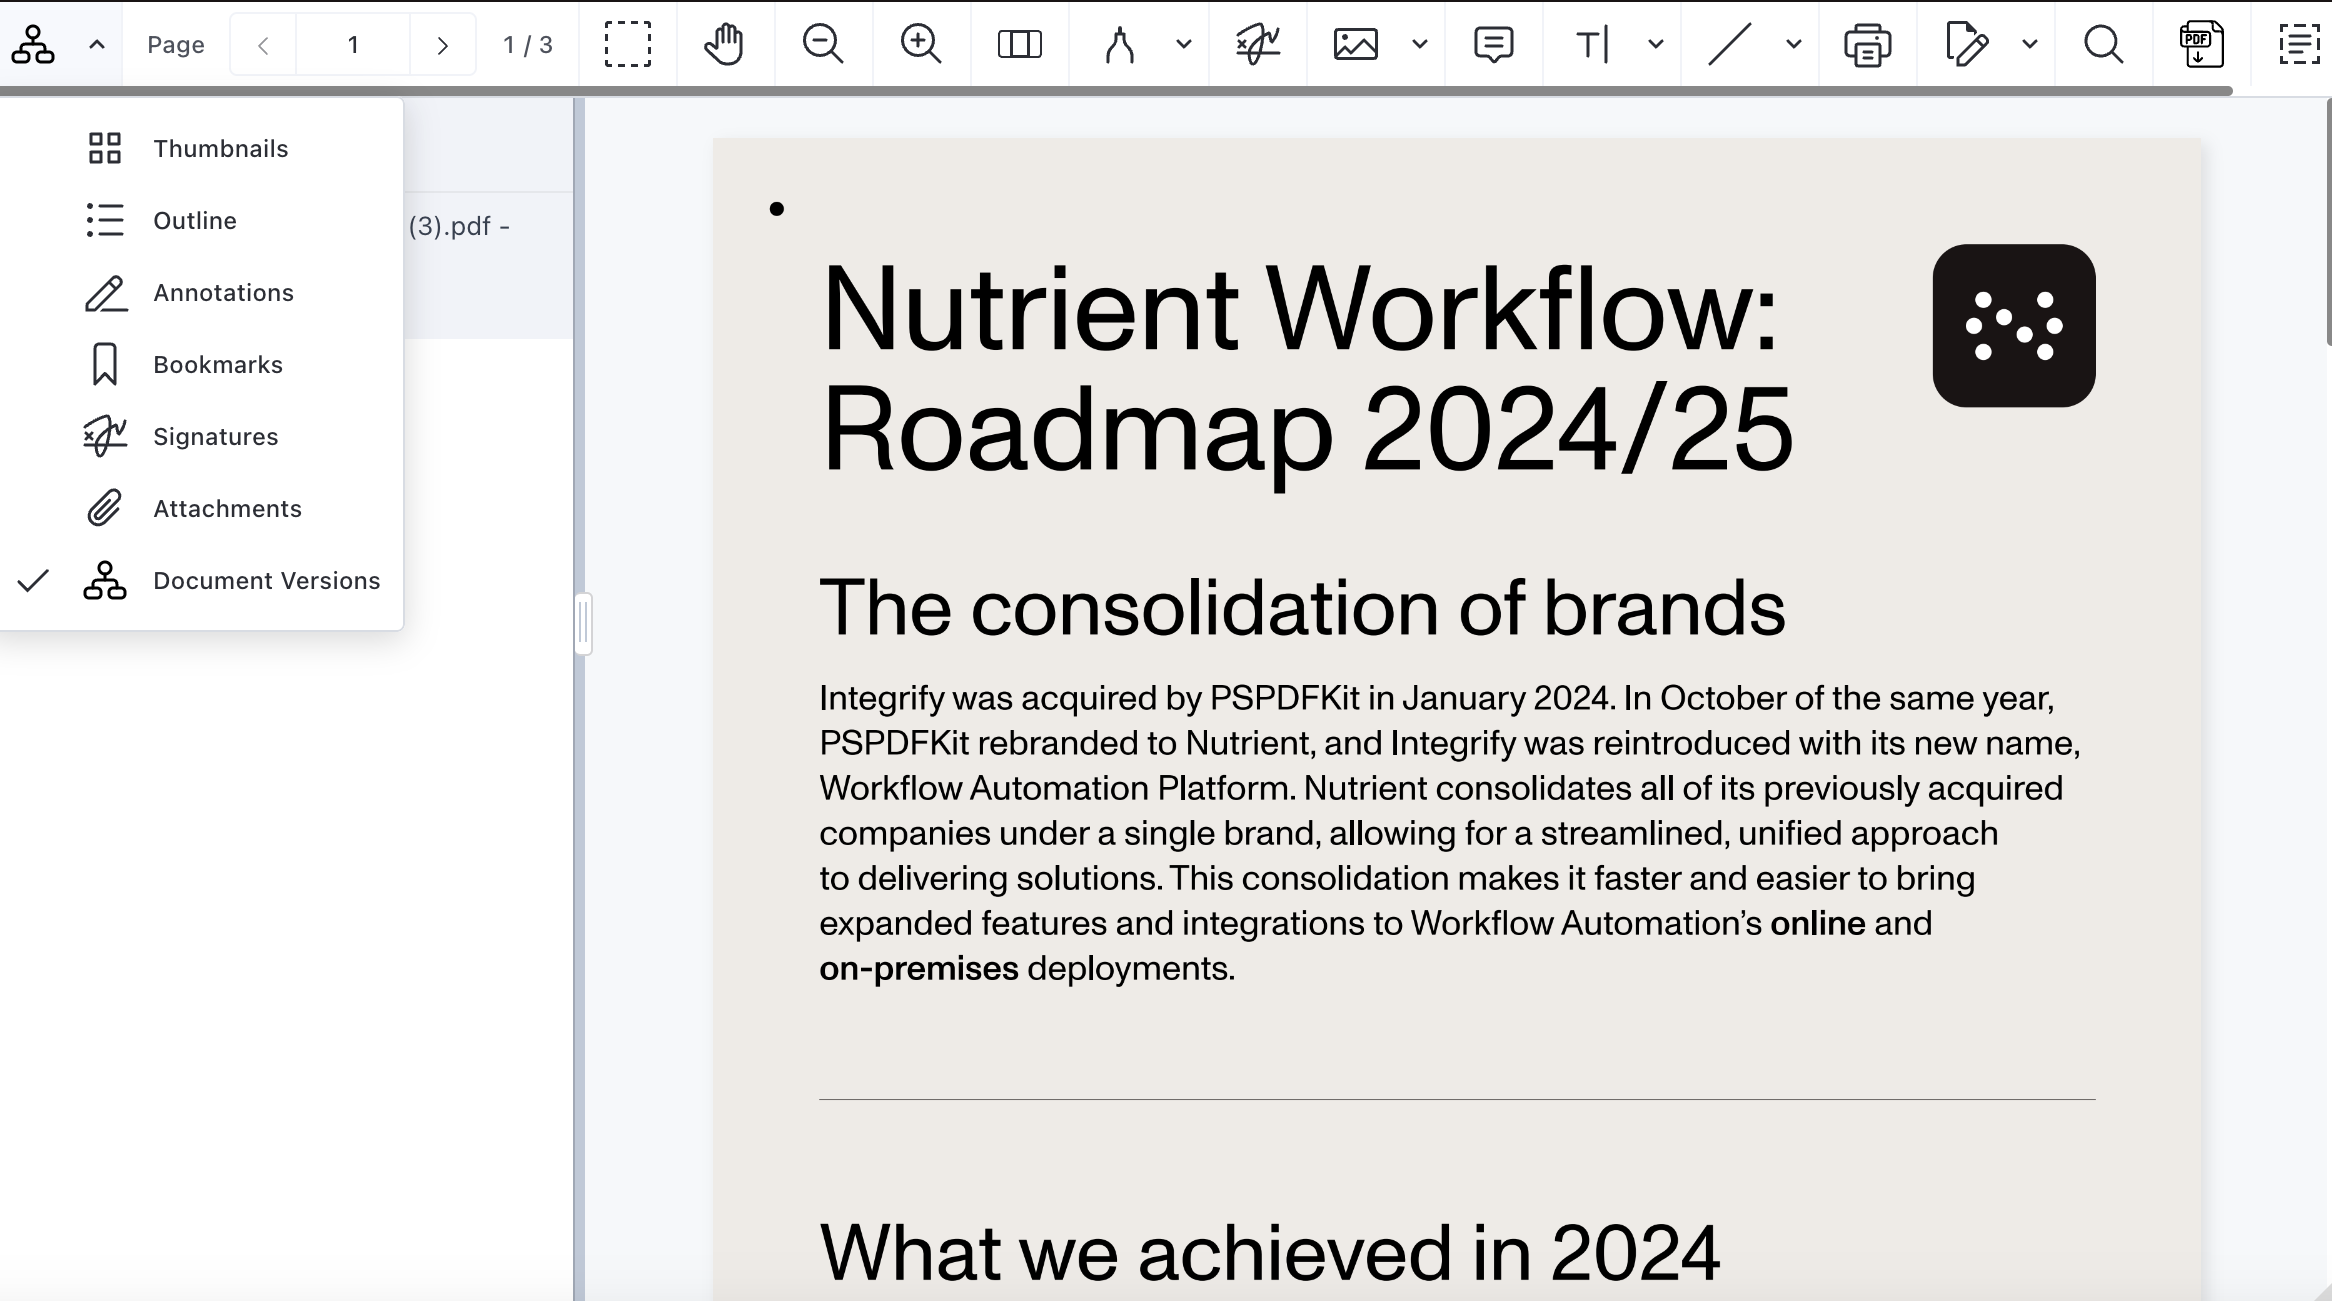Click the Nutrient logo on the page
Image resolution: width=2332 pixels, height=1301 pixels.
pyautogui.click(x=2014, y=326)
